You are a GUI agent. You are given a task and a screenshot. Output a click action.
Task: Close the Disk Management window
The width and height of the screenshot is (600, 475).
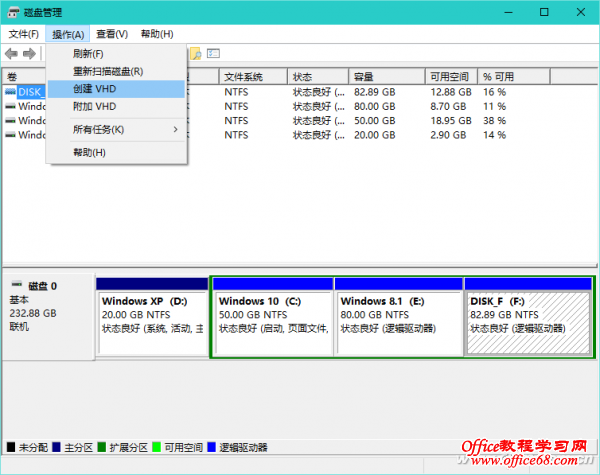[580, 12]
